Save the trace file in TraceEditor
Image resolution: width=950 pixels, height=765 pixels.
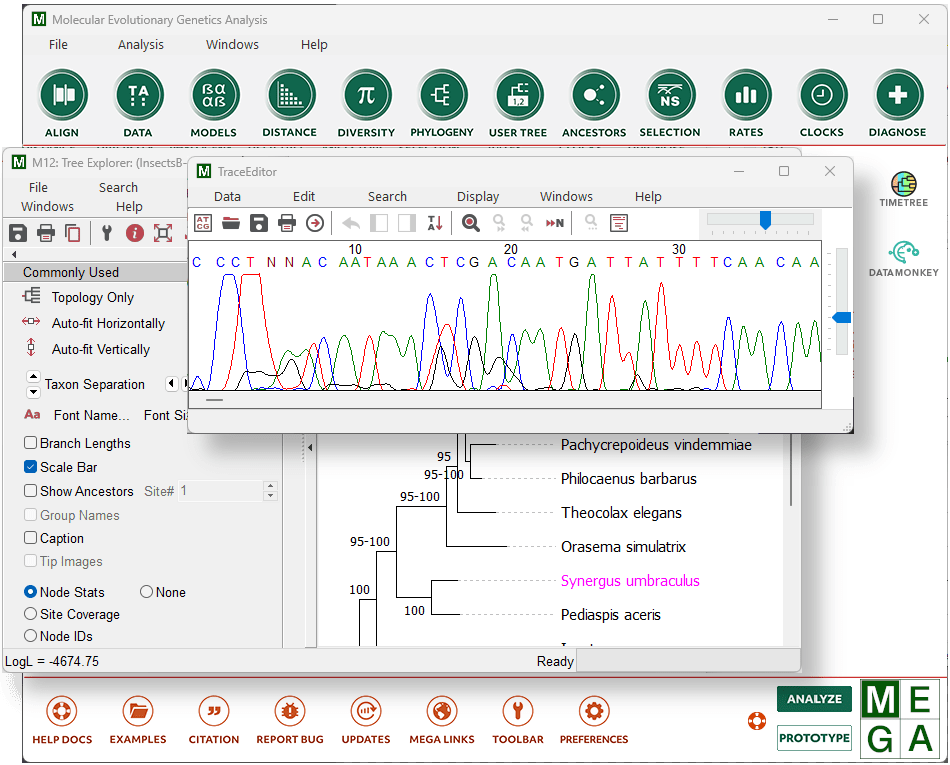[259, 223]
